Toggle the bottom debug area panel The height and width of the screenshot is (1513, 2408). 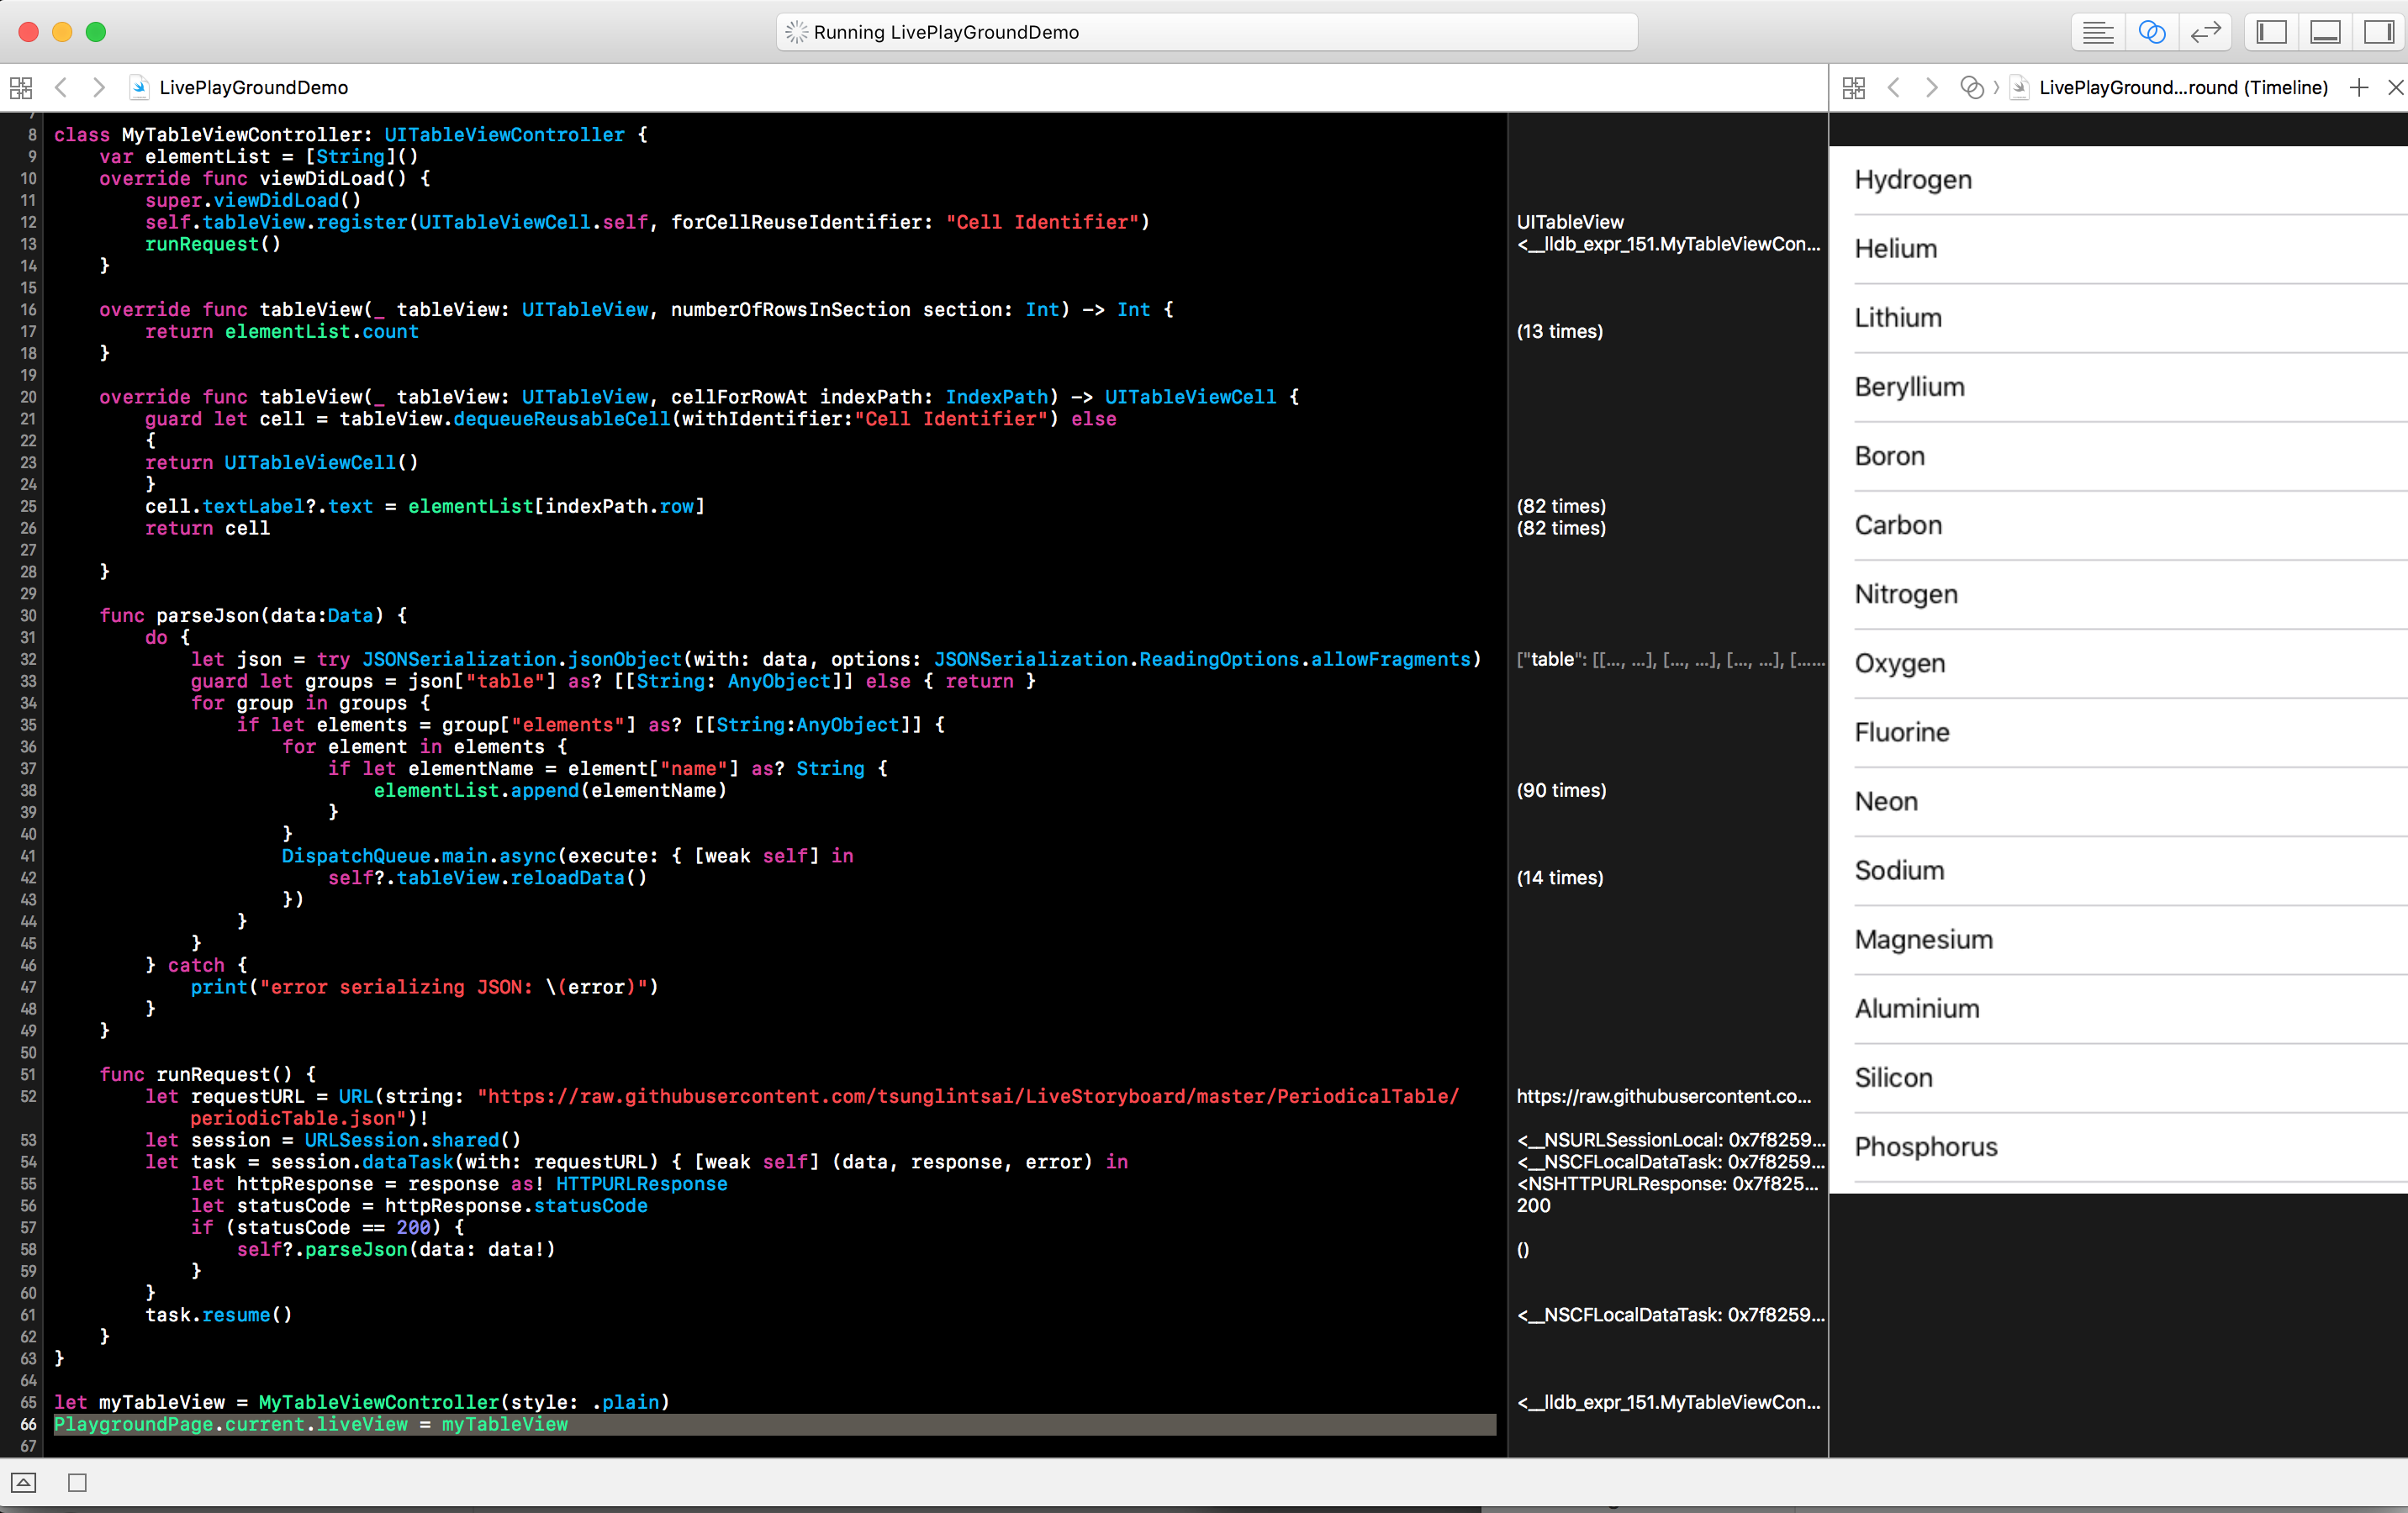[2325, 32]
